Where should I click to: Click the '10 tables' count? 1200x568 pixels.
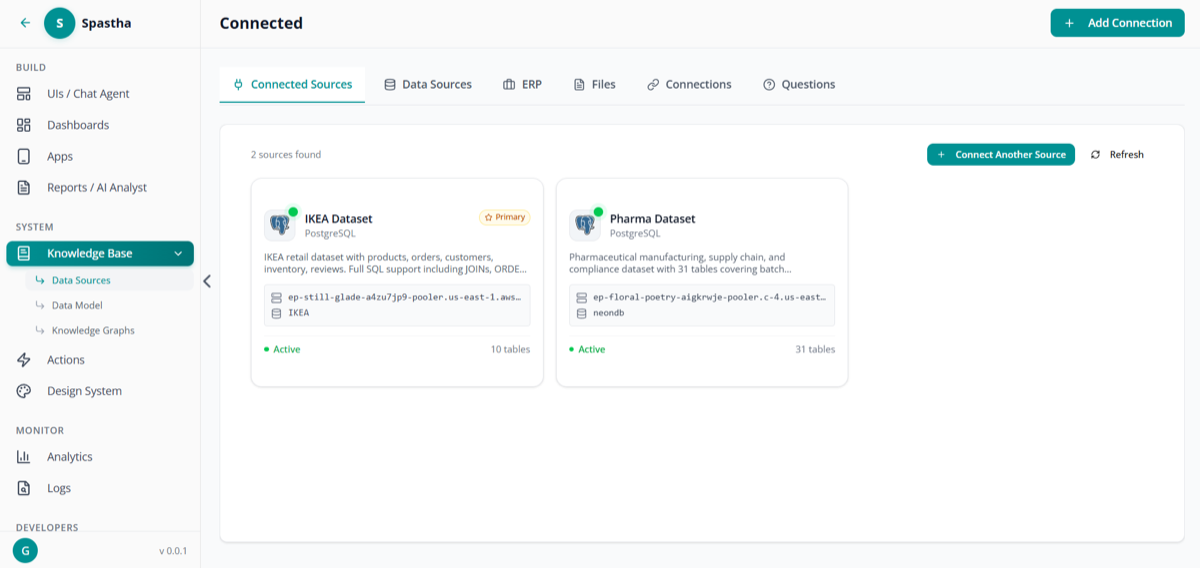pyautogui.click(x=510, y=350)
